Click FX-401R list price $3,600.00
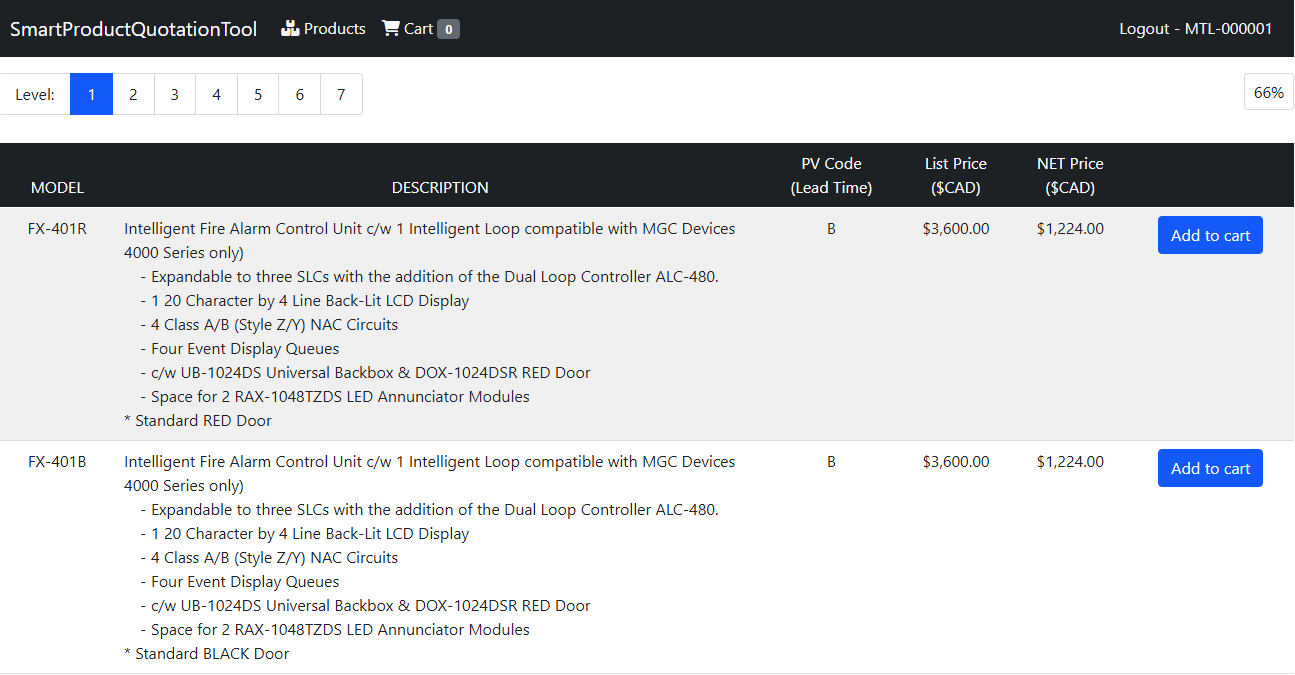The width and height of the screenshot is (1295, 675). point(956,228)
